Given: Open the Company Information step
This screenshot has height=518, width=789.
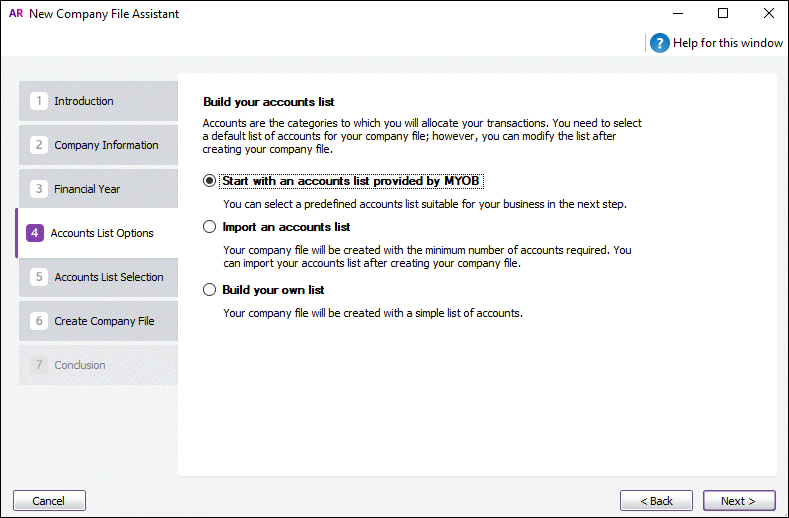Looking at the screenshot, I should tap(106, 145).
